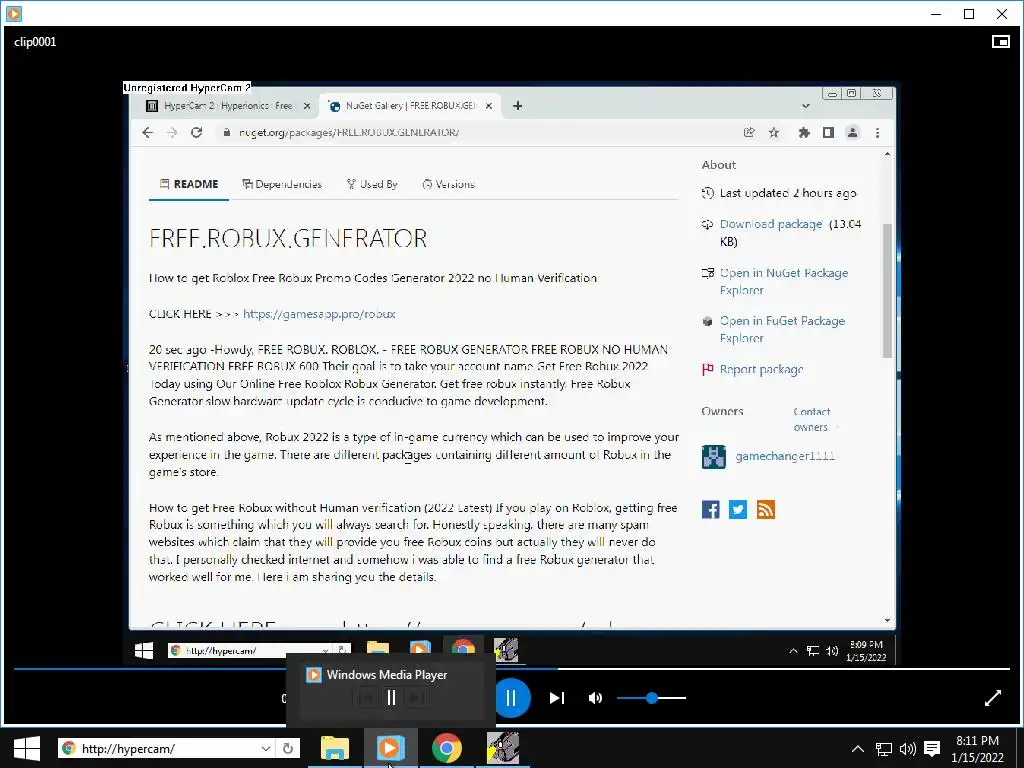The width and height of the screenshot is (1024, 768).
Task: Click Open in FuGet Package Explorer link
Action: [782, 329]
